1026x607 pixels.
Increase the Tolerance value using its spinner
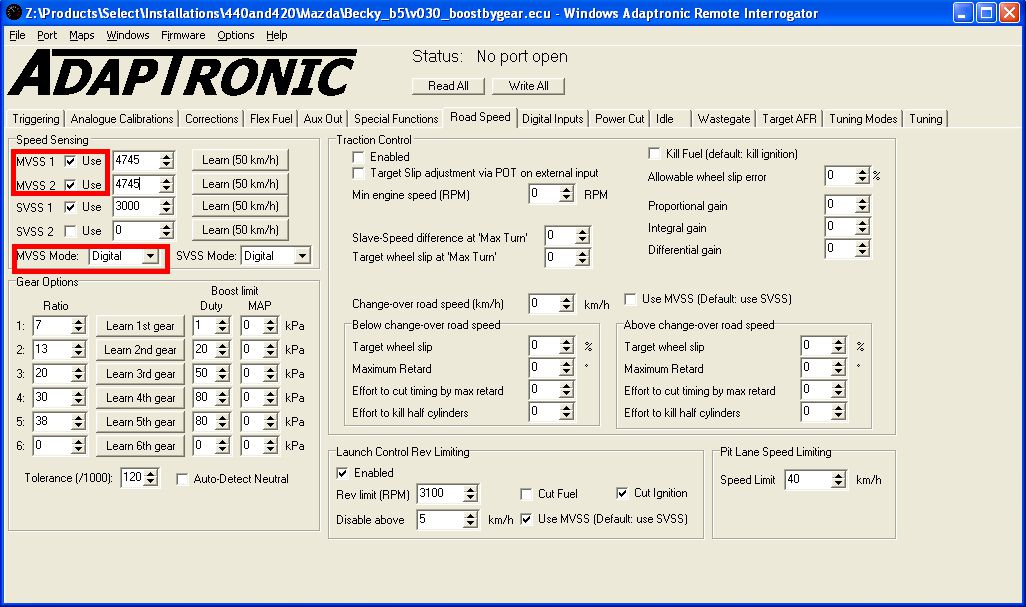point(150,473)
